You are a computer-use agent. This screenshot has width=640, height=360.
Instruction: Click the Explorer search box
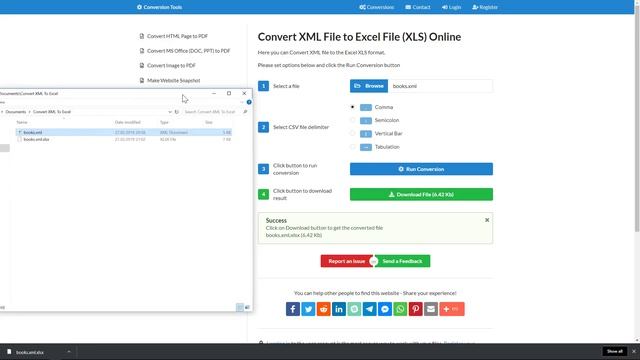click(211, 111)
